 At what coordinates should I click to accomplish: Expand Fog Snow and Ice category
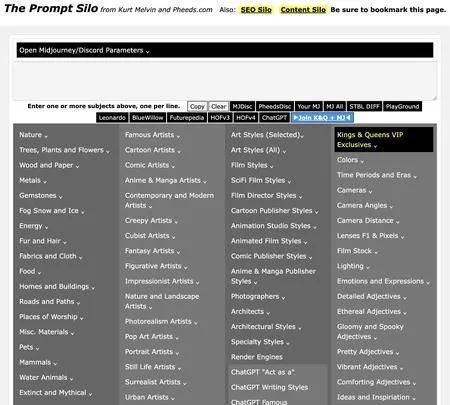click(x=52, y=211)
